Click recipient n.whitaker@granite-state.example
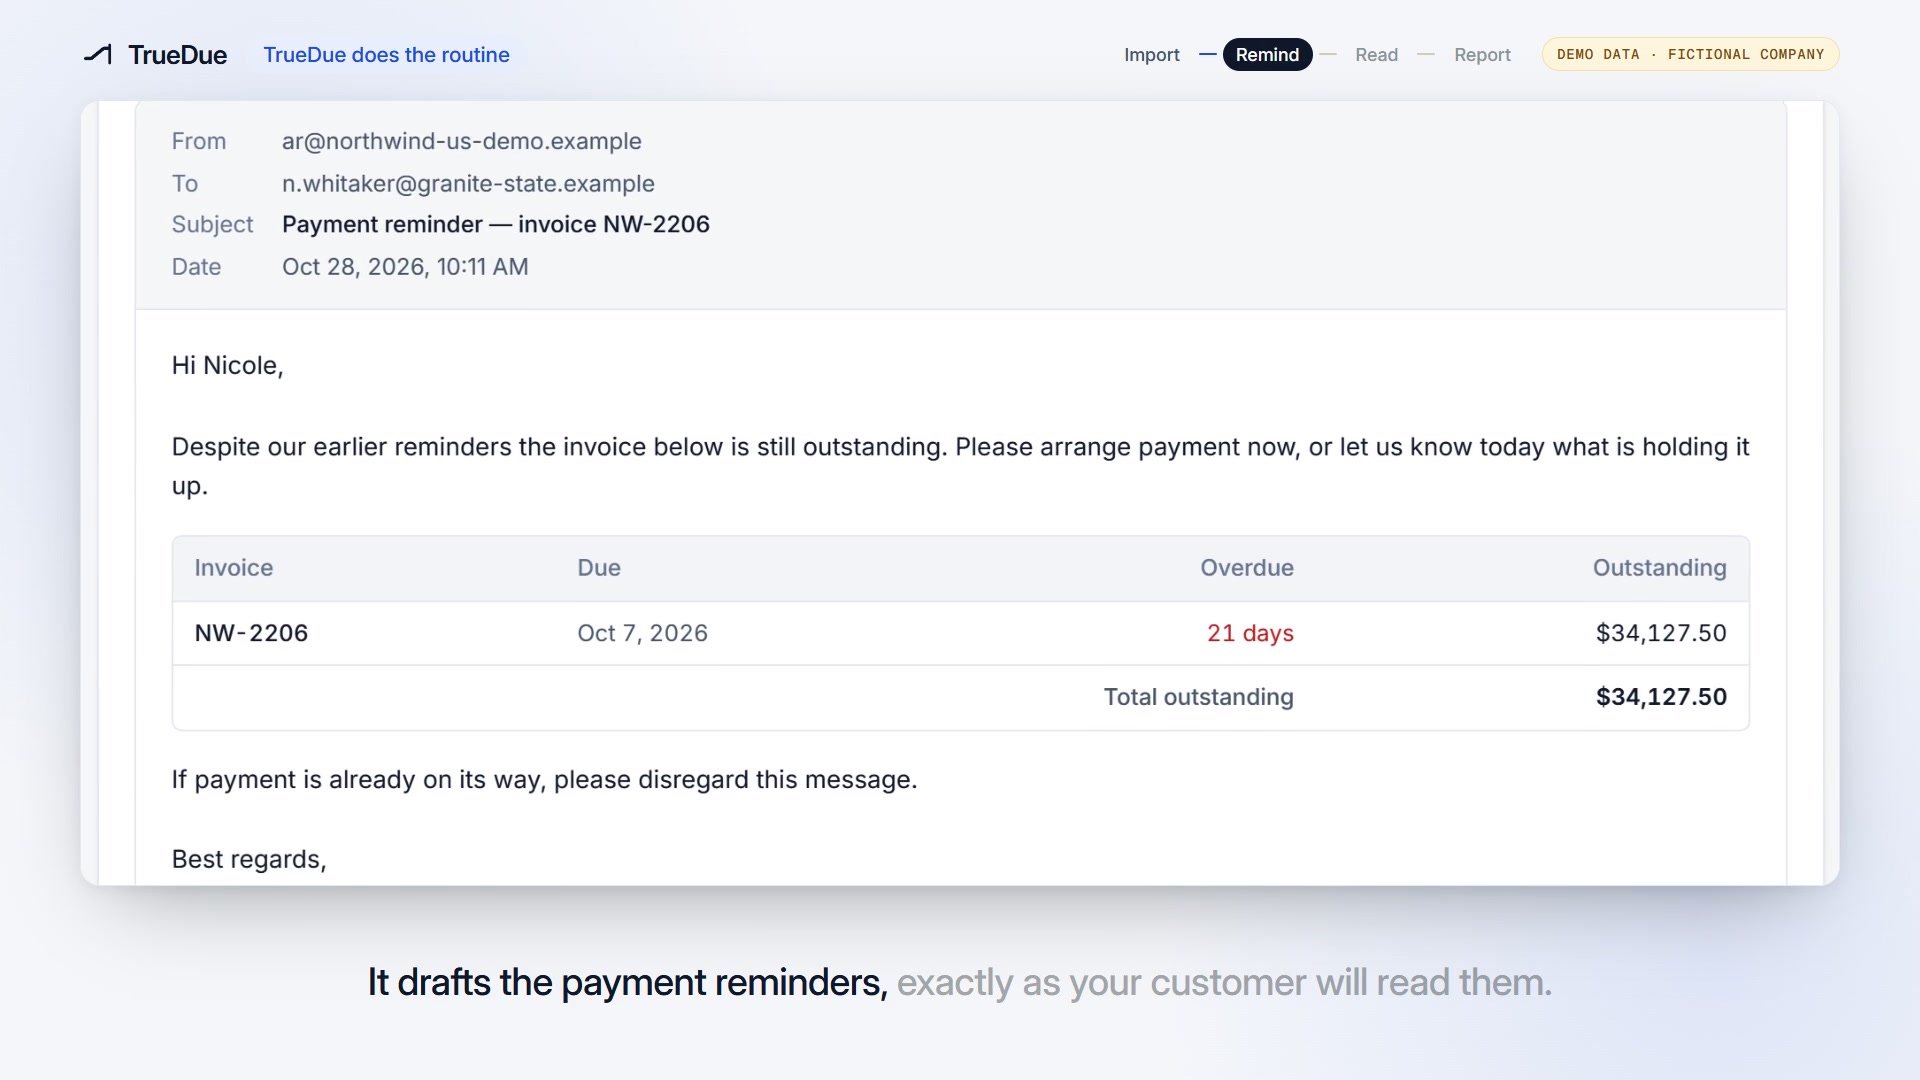The image size is (1920, 1080). 468,183
